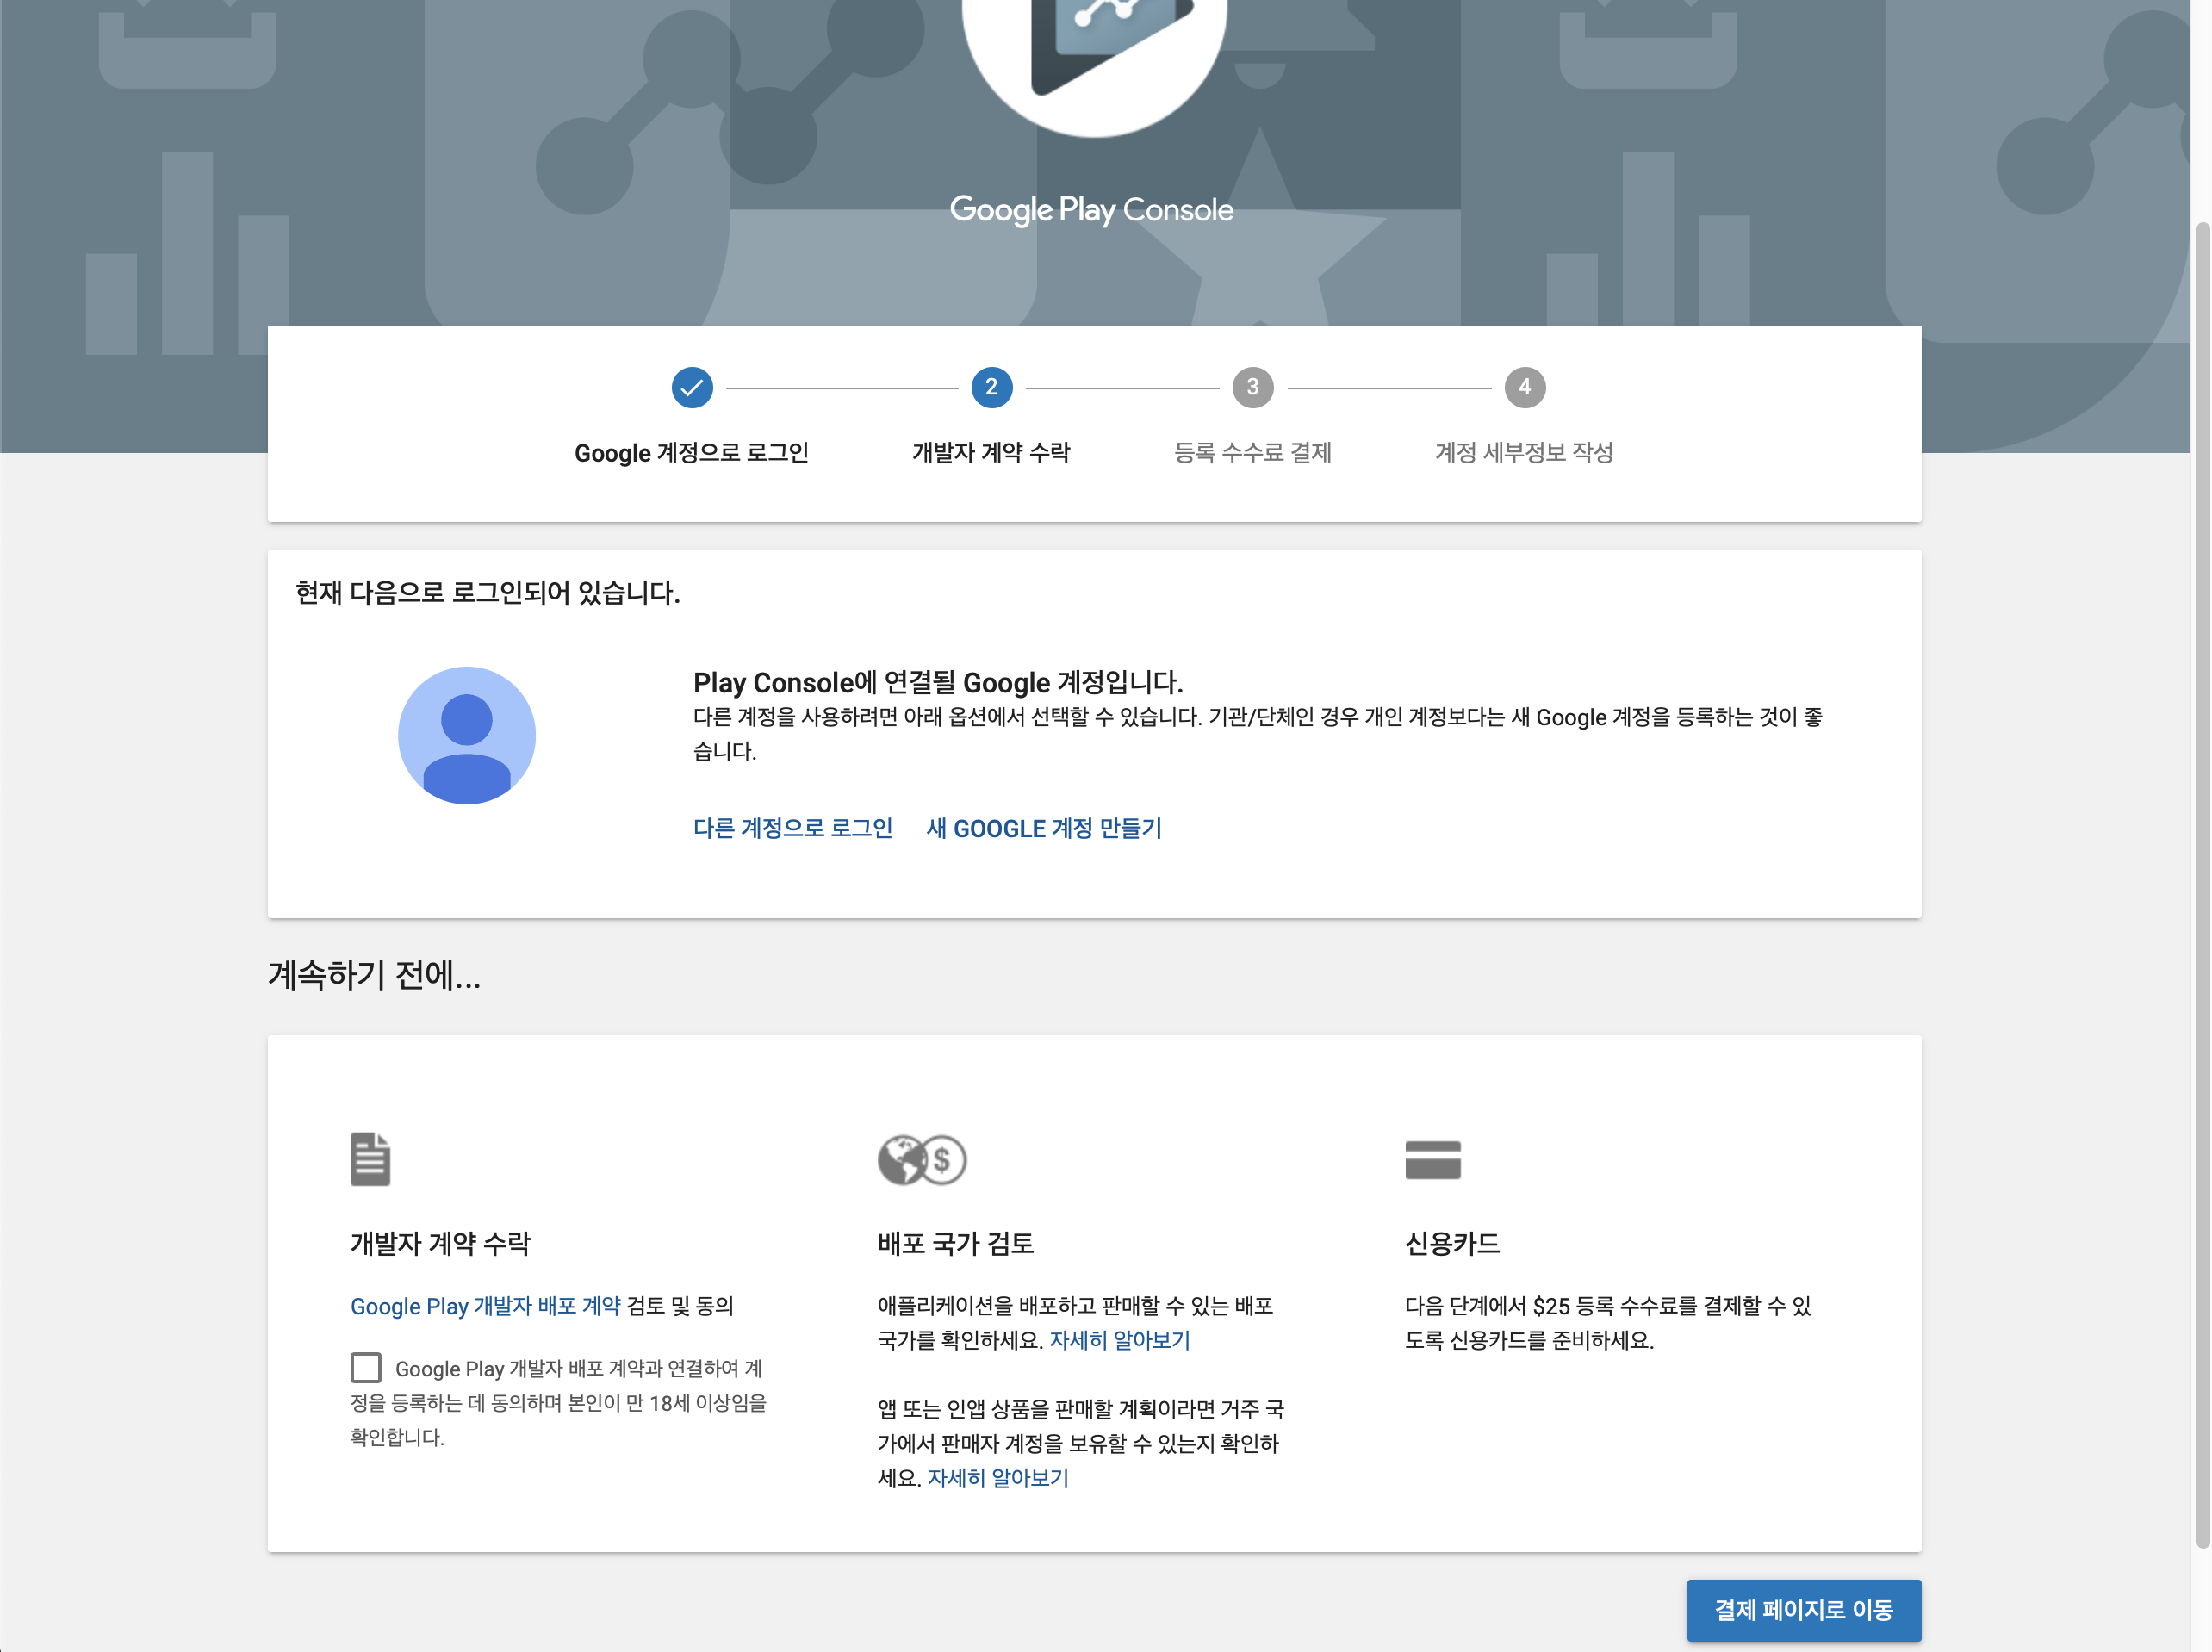Click the step 4 circle icon
Viewport: 2212px width, 1652px height.
pos(1524,388)
